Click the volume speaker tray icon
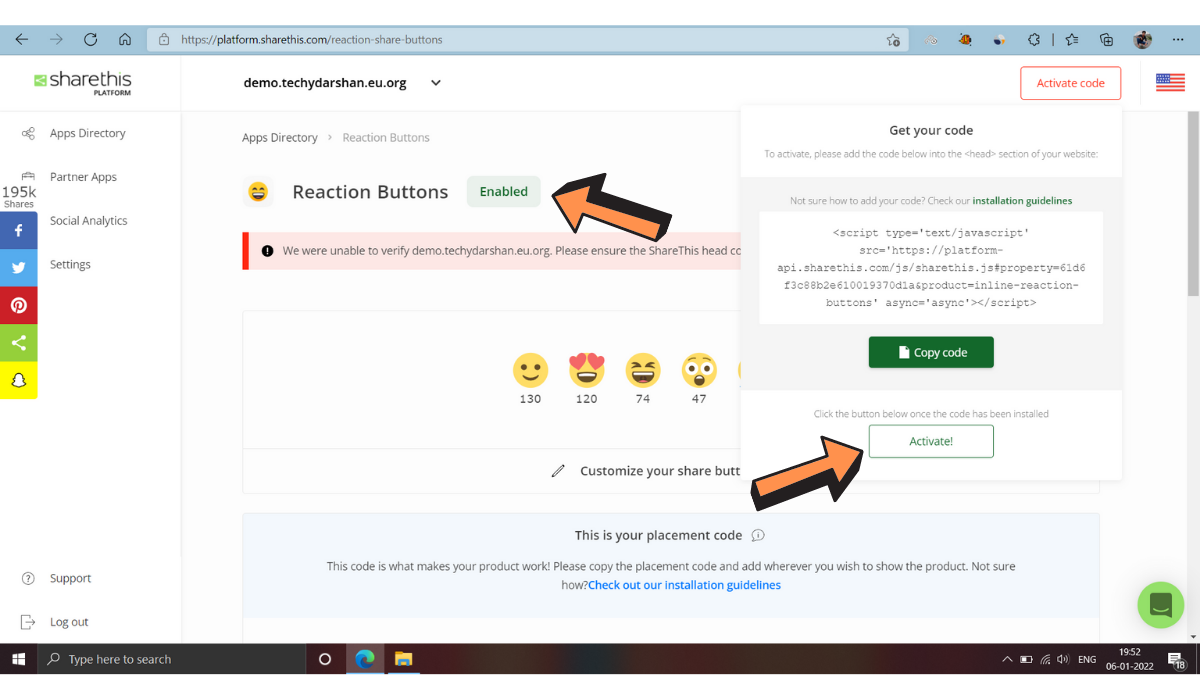The height and width of the screenshot is (700, 1200). tap(1062, 659)
